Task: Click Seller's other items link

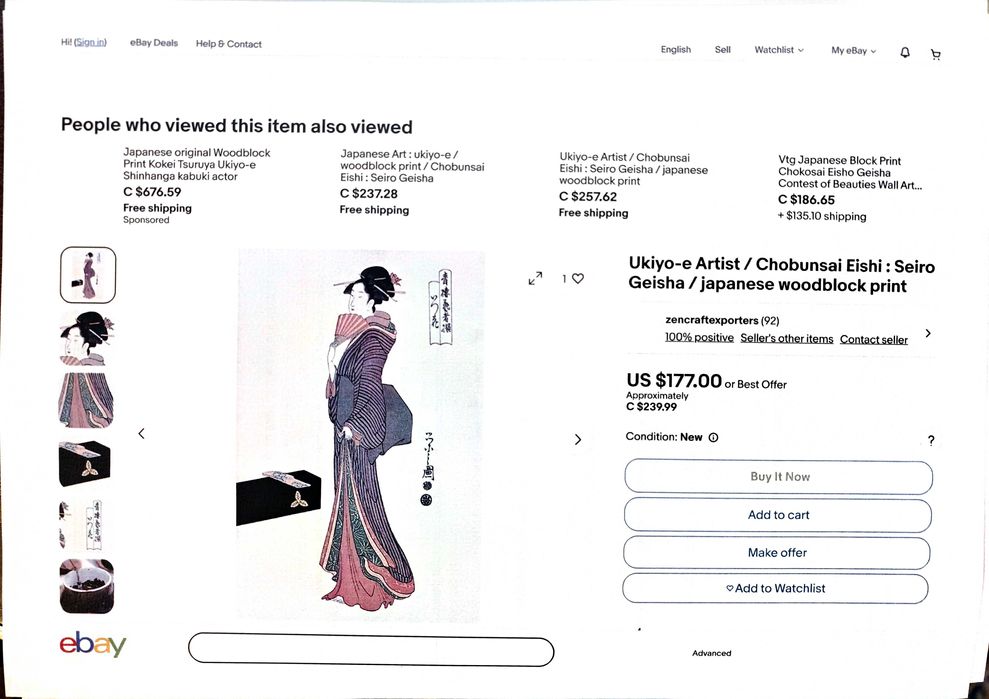Action: click(787, 339)
